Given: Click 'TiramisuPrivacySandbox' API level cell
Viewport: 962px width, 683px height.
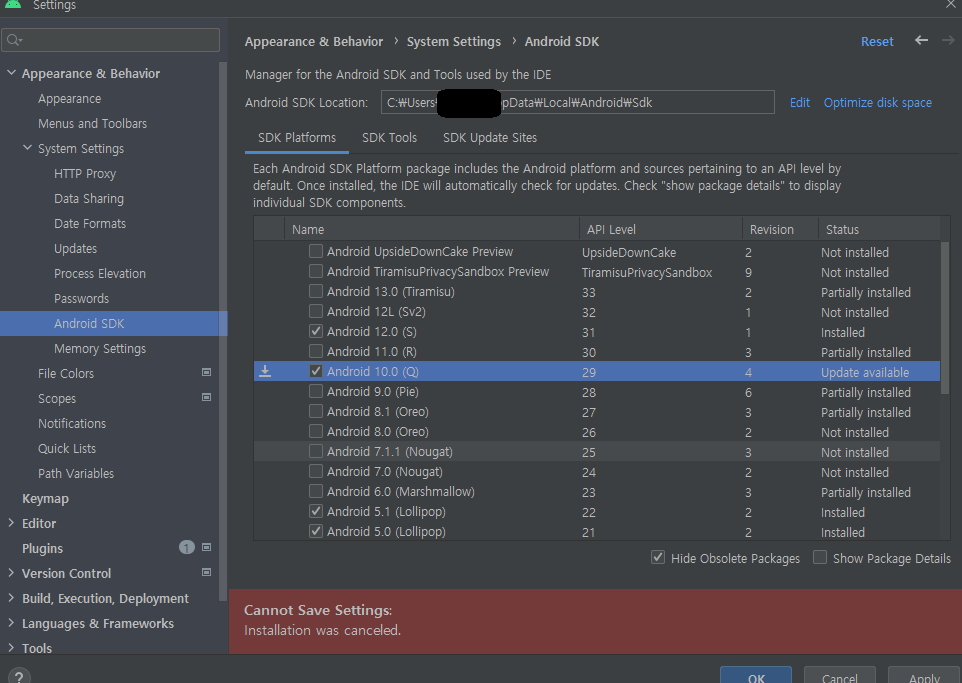Looking at the screenshot, I should coord(647,272).
